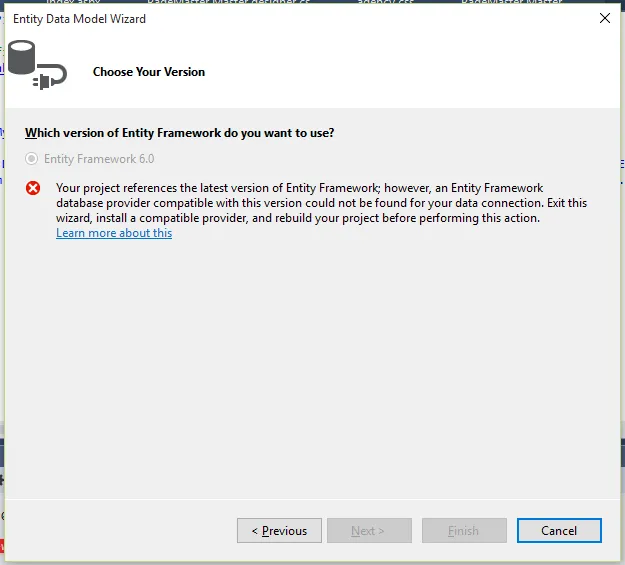This screenshot has height=565, width=625.
Task: Click the disabled Next button
Action: click(369, 531)
